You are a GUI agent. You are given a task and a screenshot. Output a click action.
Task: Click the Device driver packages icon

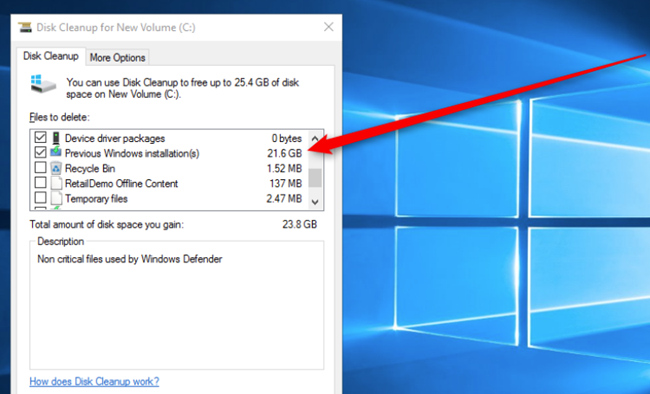click(x=56, y=138)
